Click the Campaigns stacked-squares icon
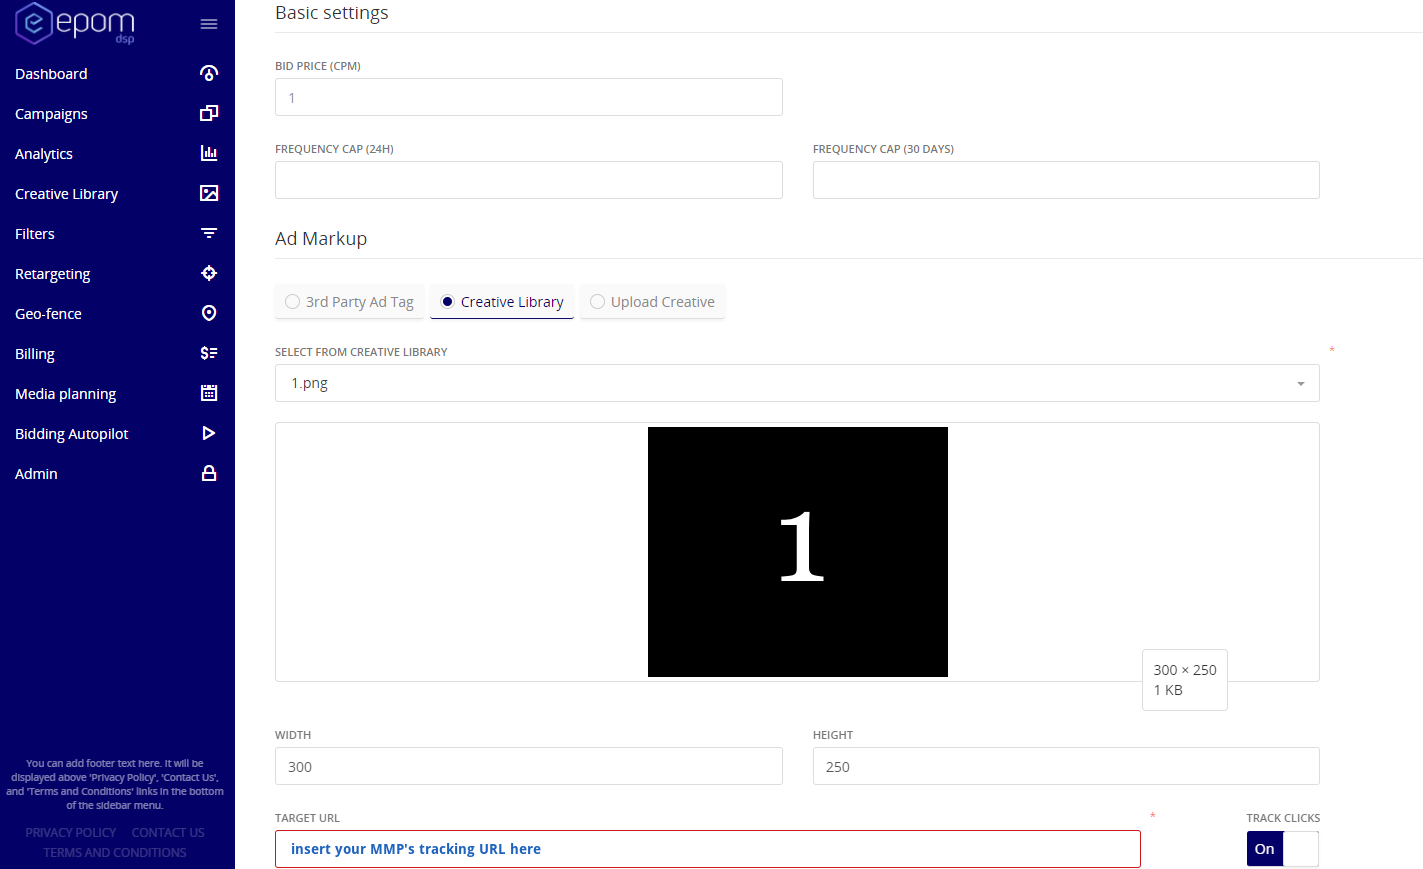The height and width of the screenshot is (869, 1423). click(209, 113)
